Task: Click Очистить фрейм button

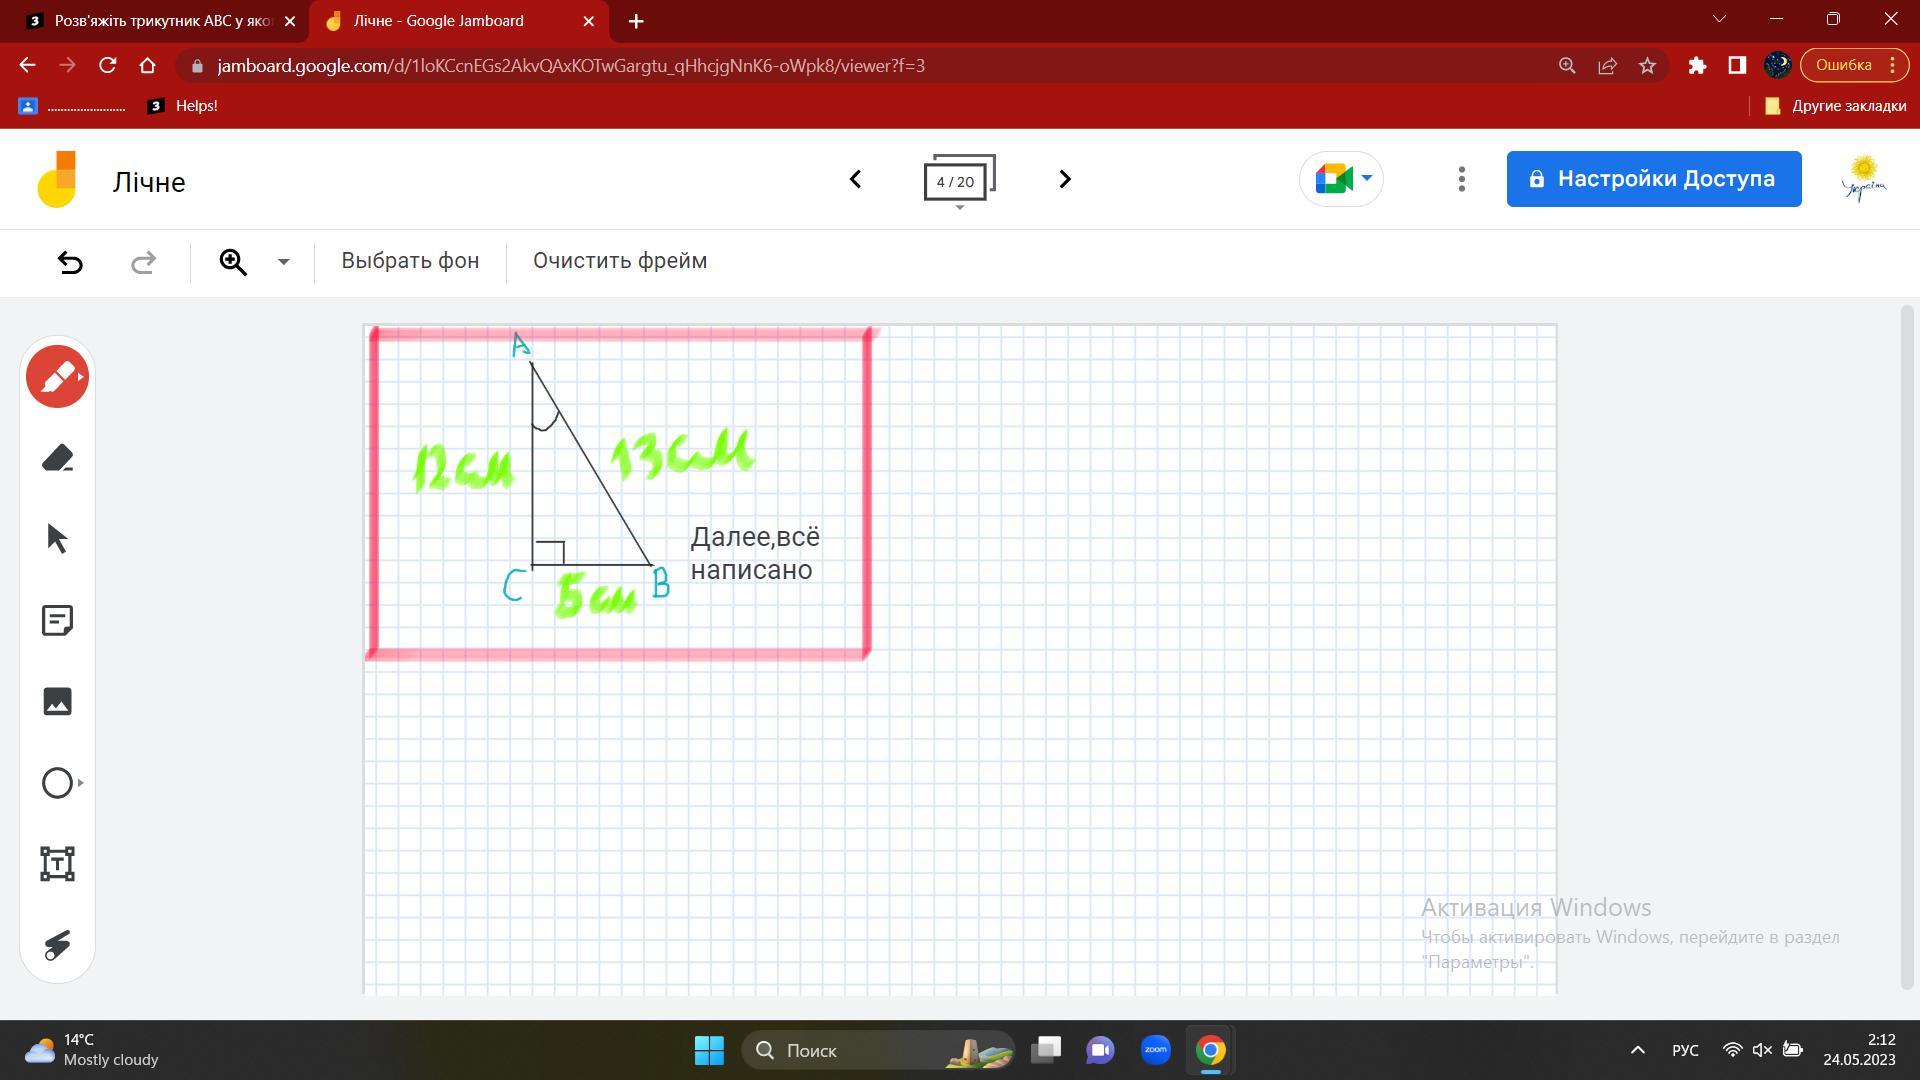Action: (x=619, y=261)
